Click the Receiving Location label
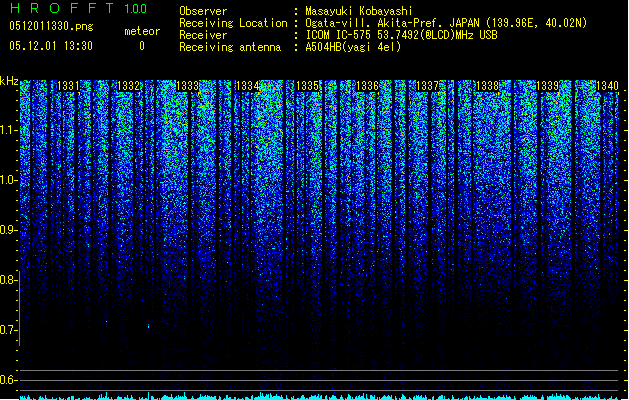 [233, 23]
